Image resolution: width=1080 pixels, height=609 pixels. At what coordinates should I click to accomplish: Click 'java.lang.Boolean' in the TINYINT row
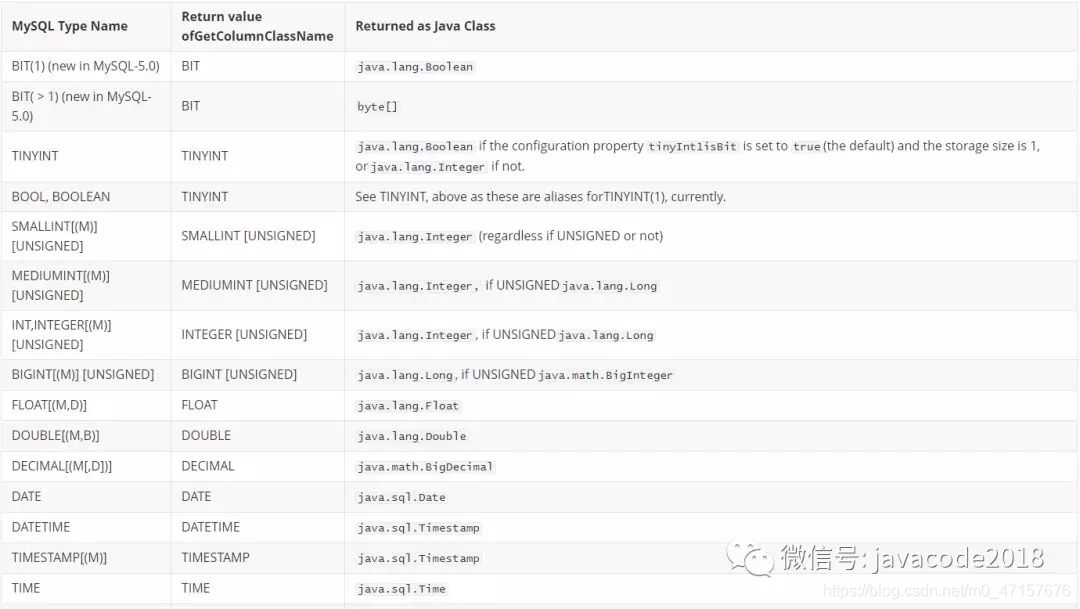[415, 147]
